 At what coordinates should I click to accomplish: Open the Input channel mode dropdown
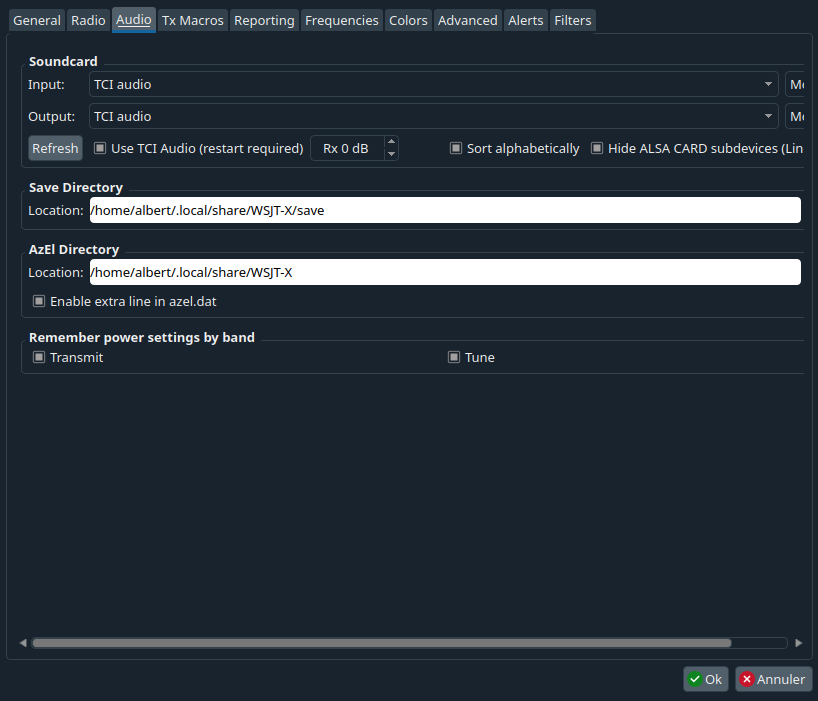pyautogui.click(x=795, y=84)
